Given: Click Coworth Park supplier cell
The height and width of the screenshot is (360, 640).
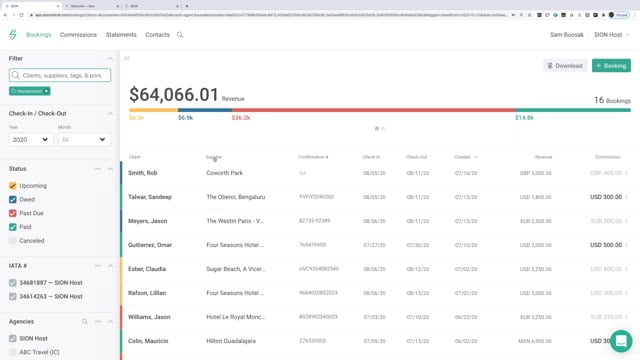Looking at the screenshot, I should [224, 173].
